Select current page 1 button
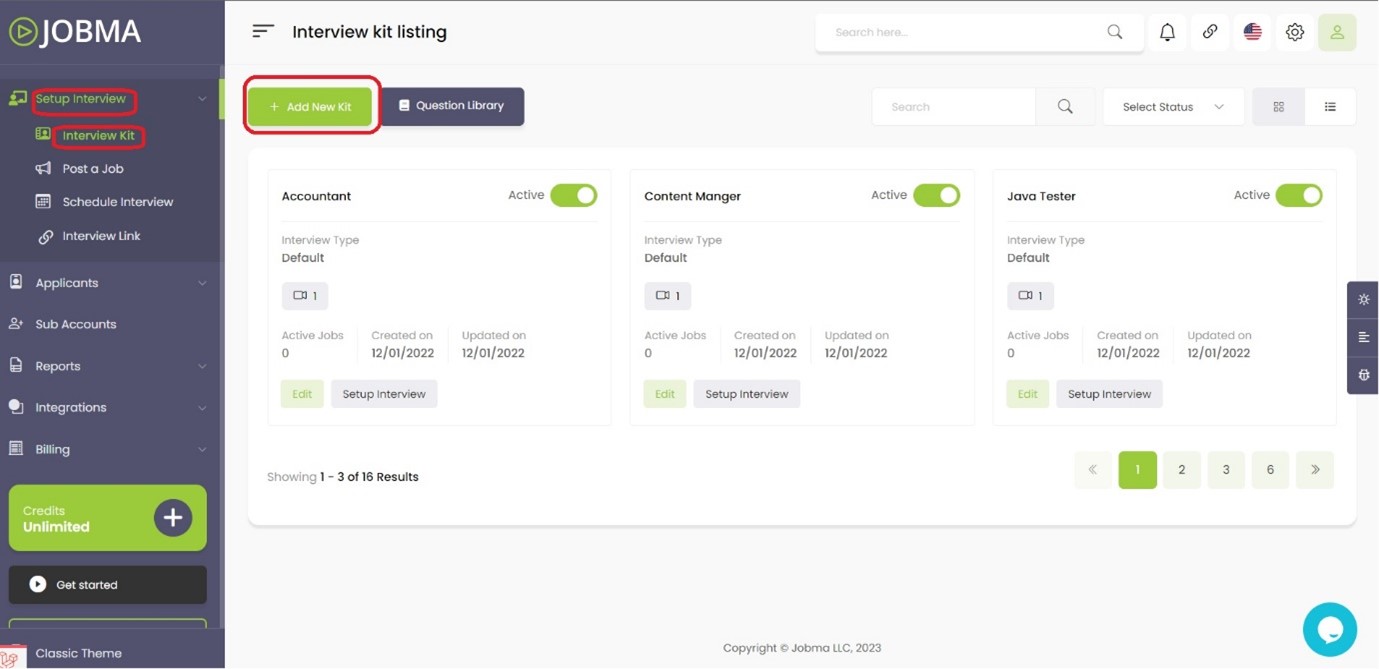The height and width of the screenshot is (669, 1379). point(1138,470)
